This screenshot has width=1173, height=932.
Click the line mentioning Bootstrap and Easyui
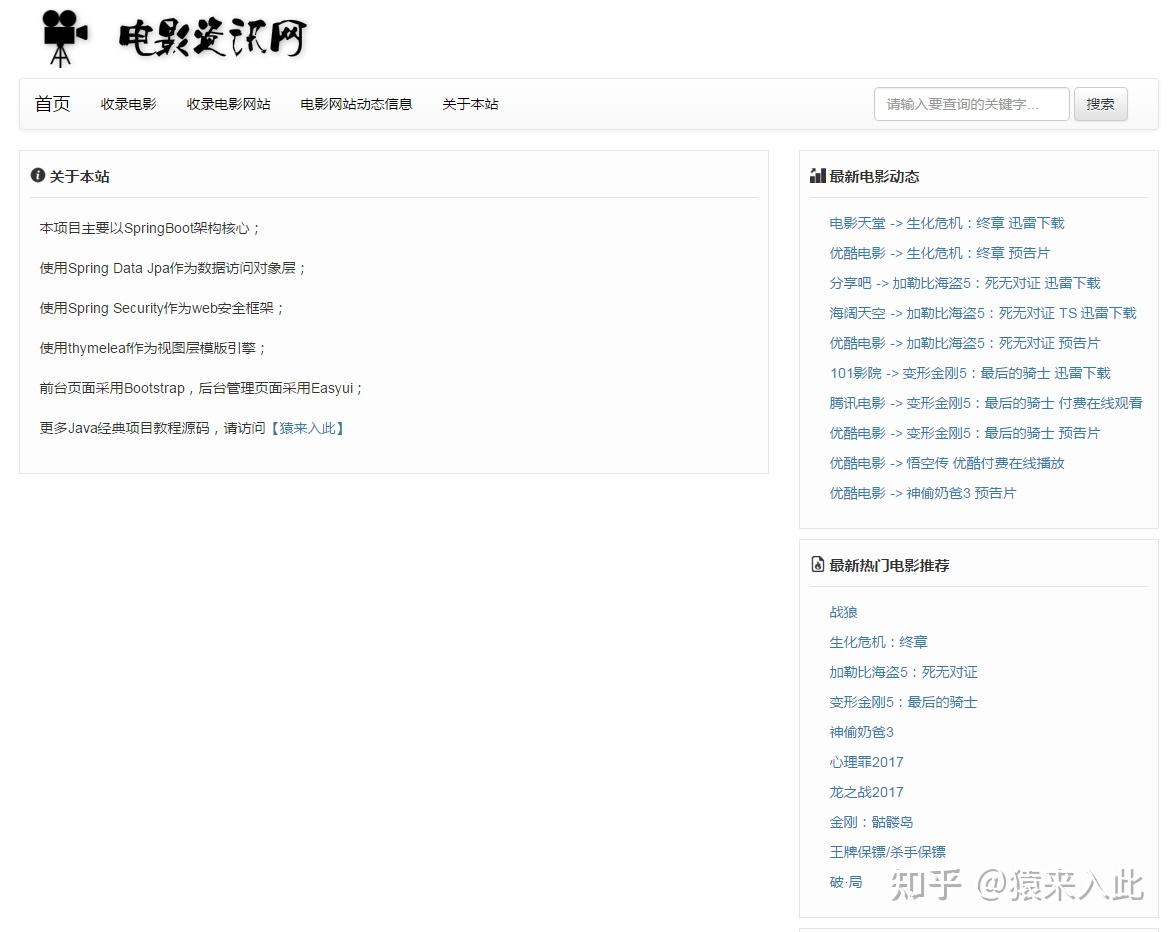pos(200,388)
